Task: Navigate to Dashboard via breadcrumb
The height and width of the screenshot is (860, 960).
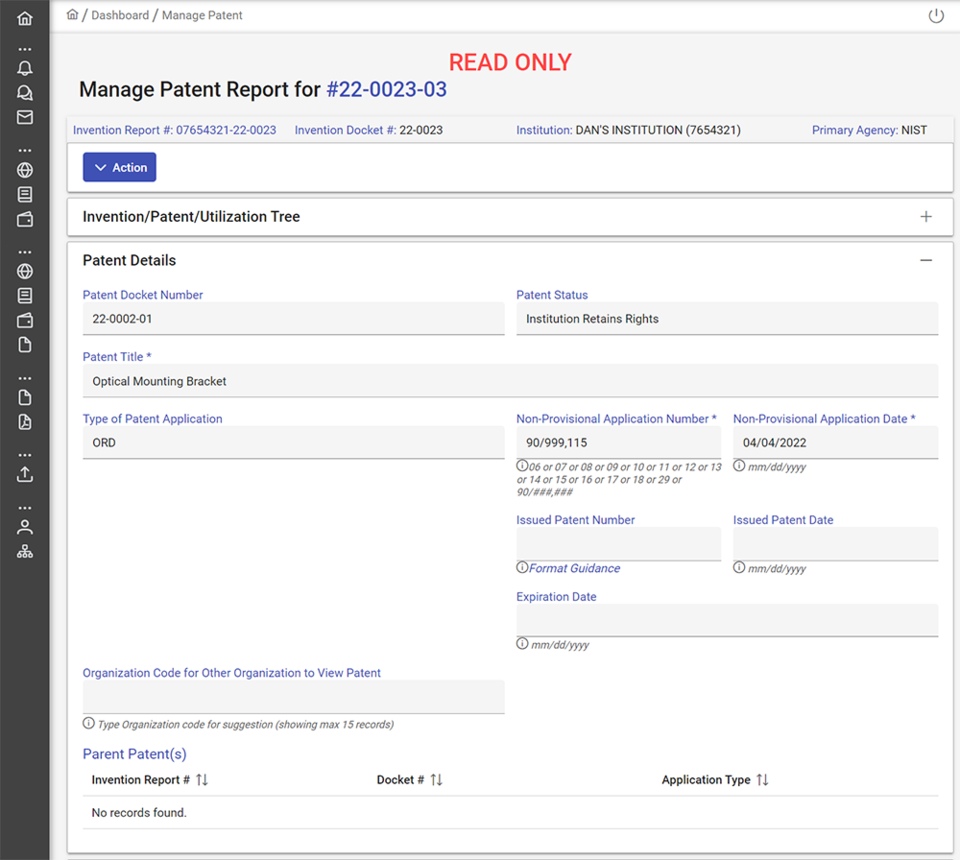Action: (120, 15)
